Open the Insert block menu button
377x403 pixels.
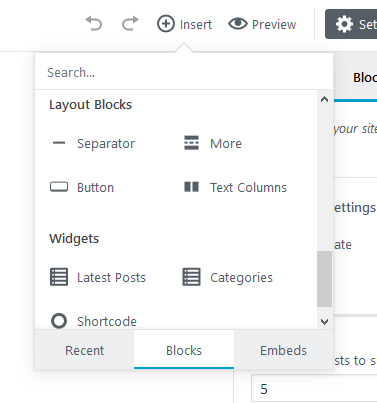coord(184,24)
